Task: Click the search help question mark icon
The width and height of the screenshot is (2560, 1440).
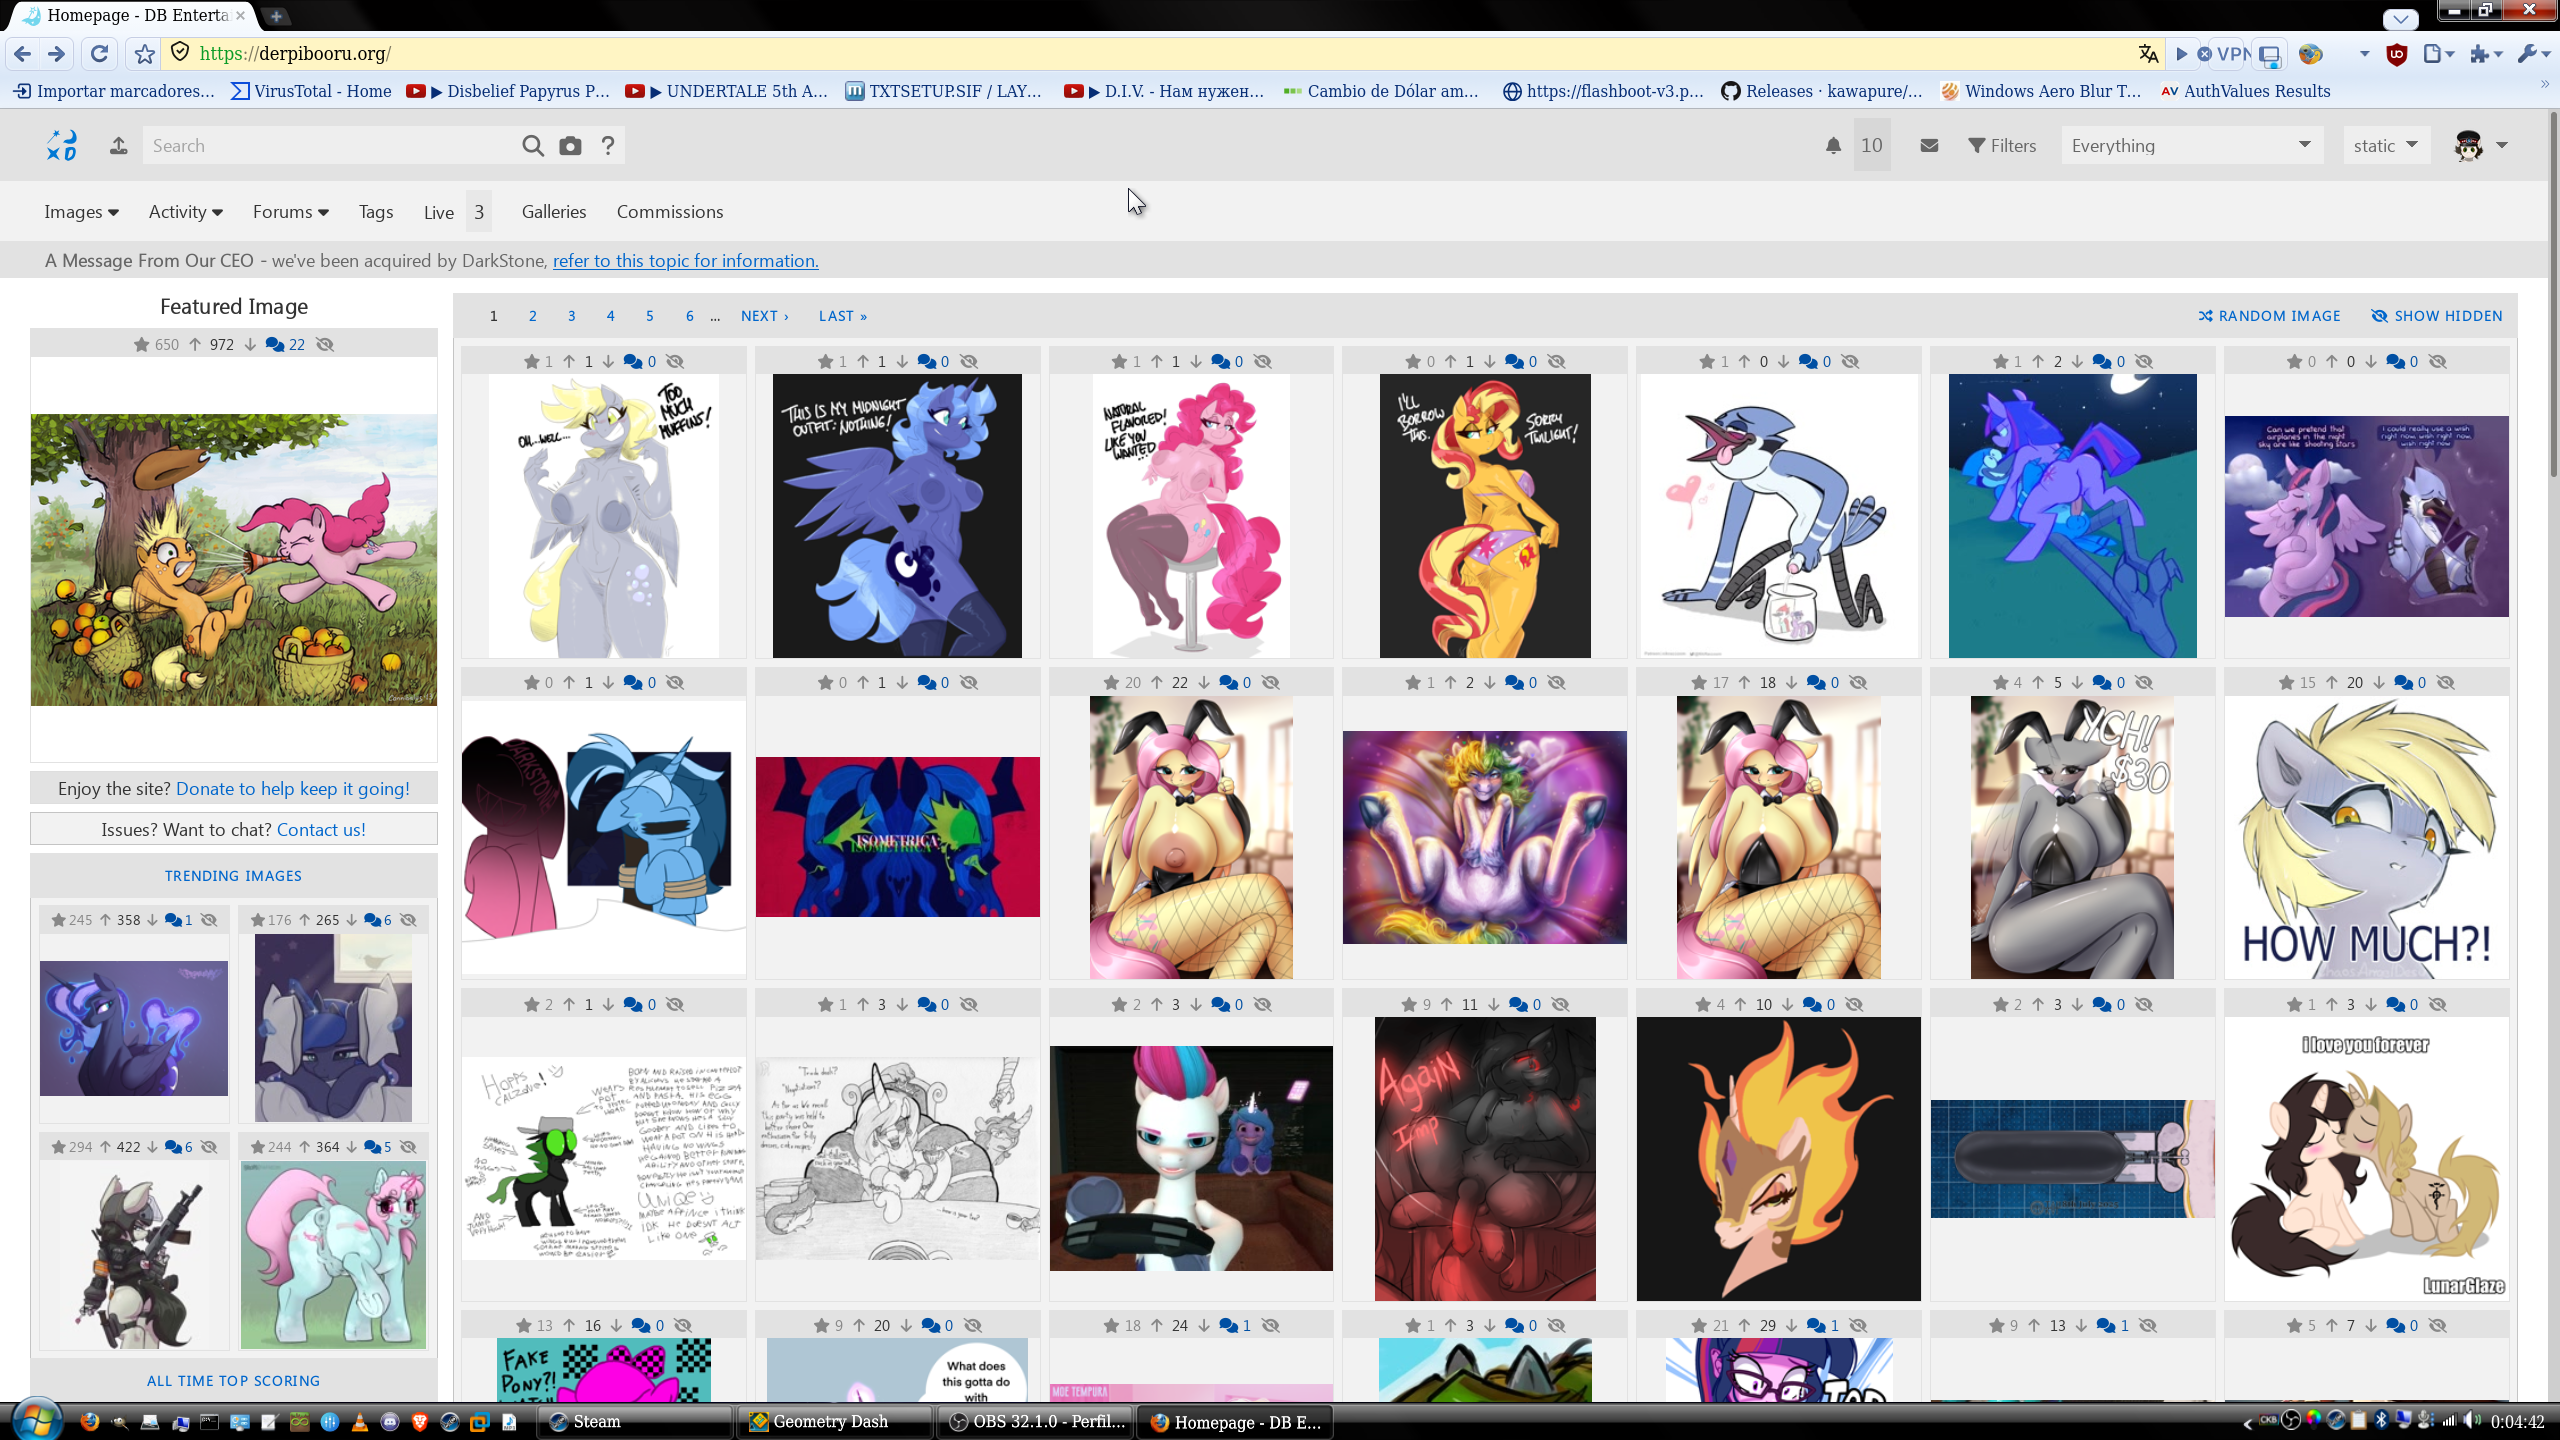Action: coord(608,146)
